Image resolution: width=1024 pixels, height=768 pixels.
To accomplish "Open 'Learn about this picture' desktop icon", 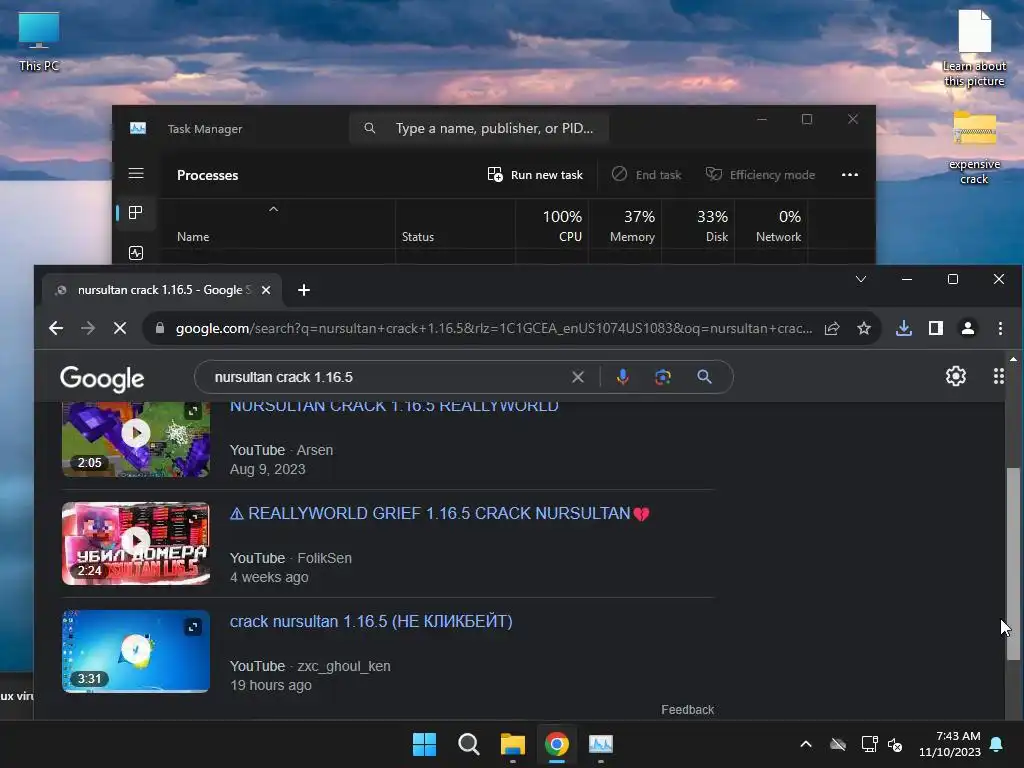I will pos(974,49).
